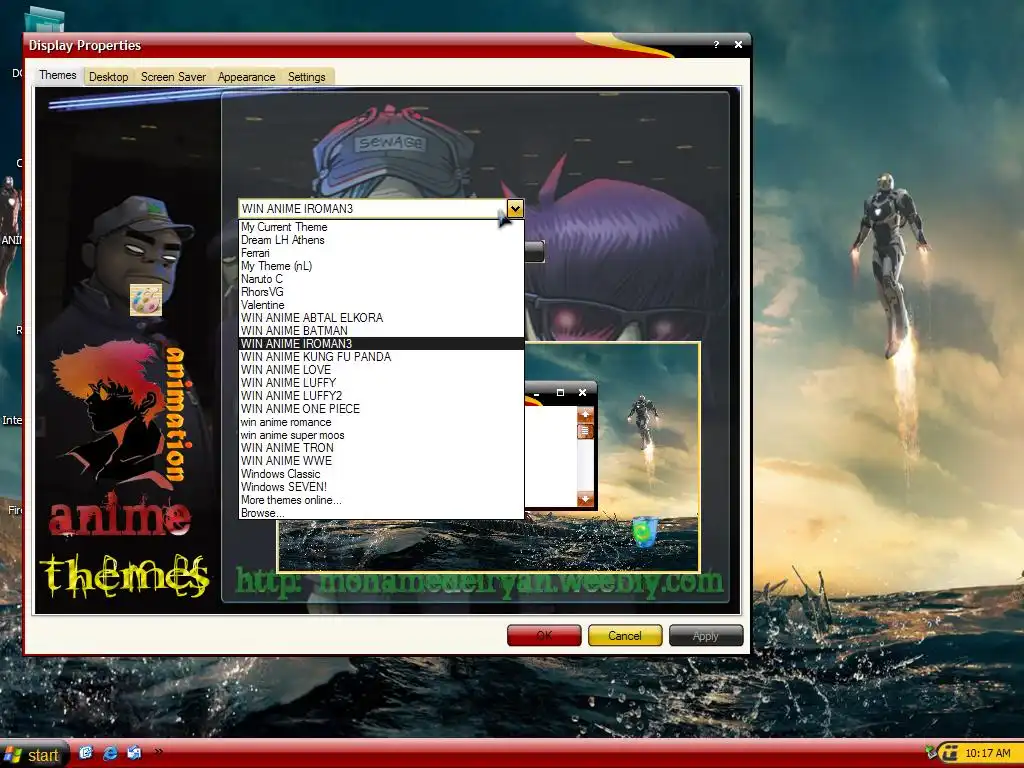Choose Windows Classic theme
The height and width of the screenshot is (768, 1024).
381,473
